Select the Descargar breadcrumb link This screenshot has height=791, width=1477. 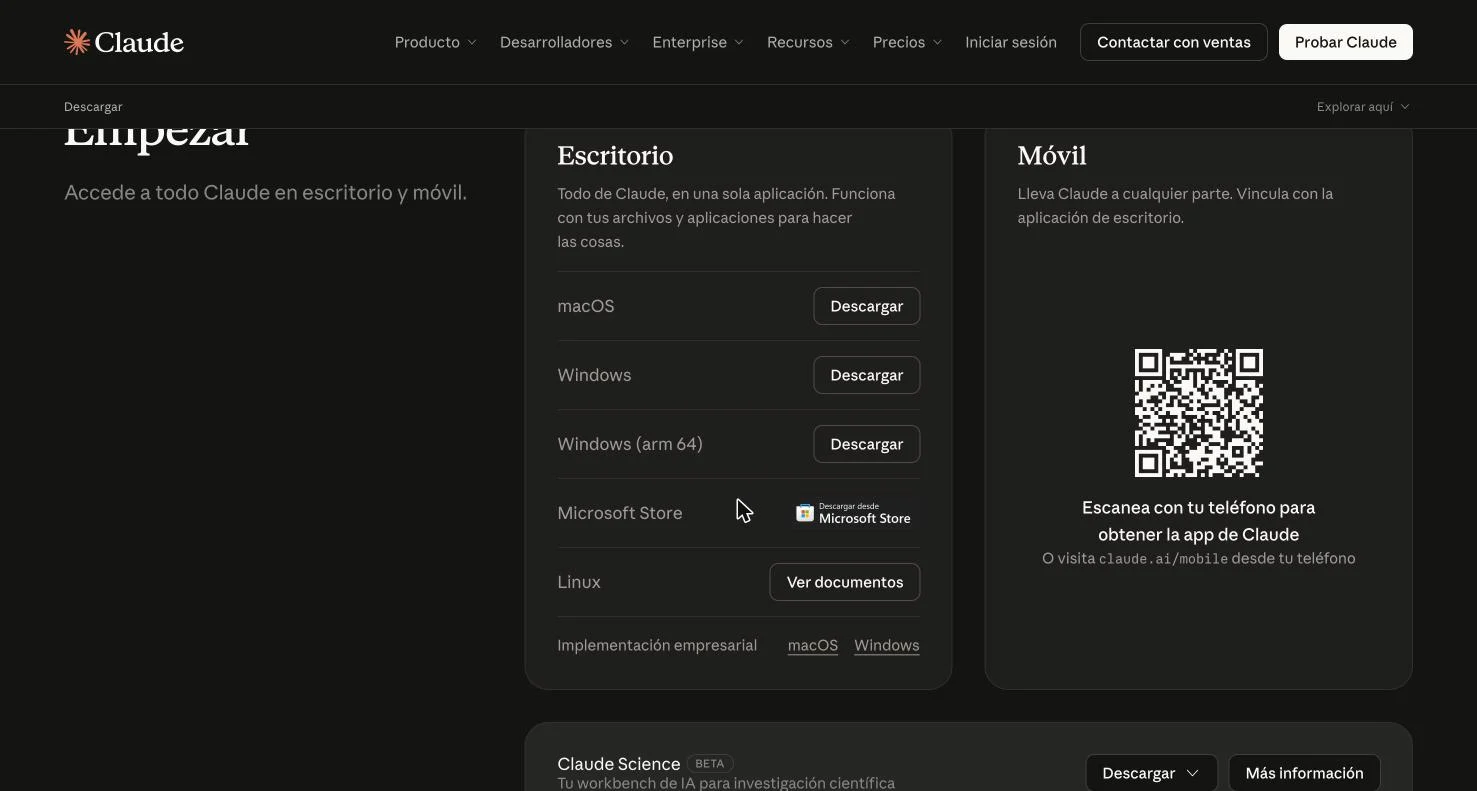[x=93, y=107]
